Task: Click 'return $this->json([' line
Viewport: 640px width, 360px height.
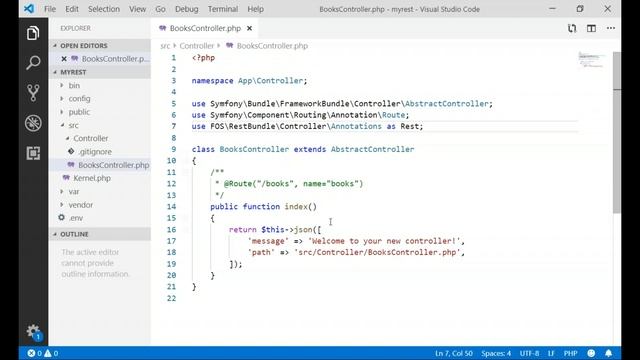Action: (x=275, y=229)
